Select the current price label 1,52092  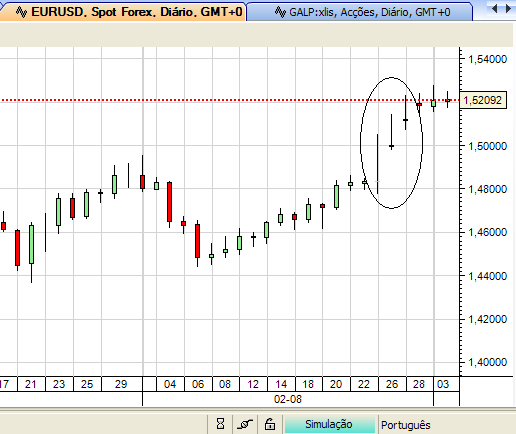tap(483, 100)
